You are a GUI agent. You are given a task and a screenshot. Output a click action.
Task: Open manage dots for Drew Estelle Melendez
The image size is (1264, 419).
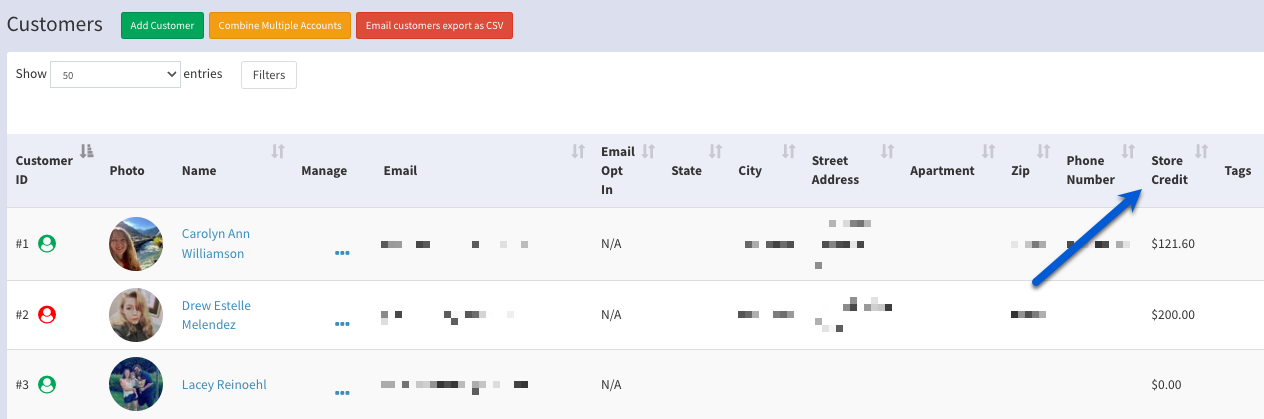342,325
